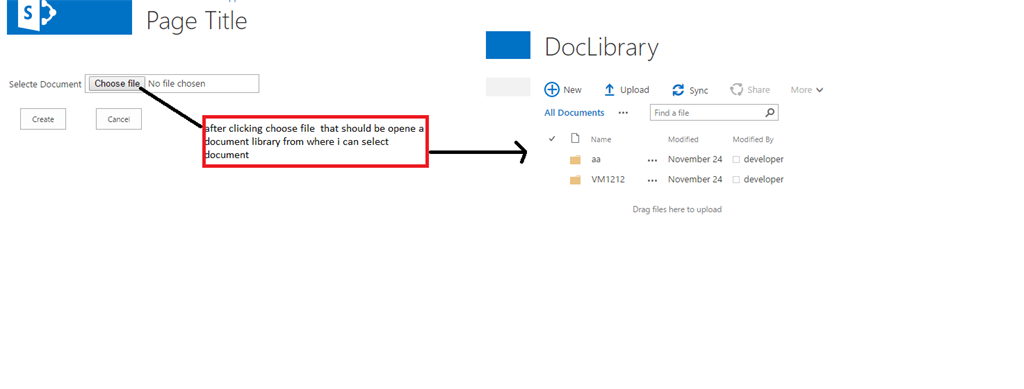Open the aa folder name link
Viewport: 1024px width, 389px height.
(x=596, y=159)
